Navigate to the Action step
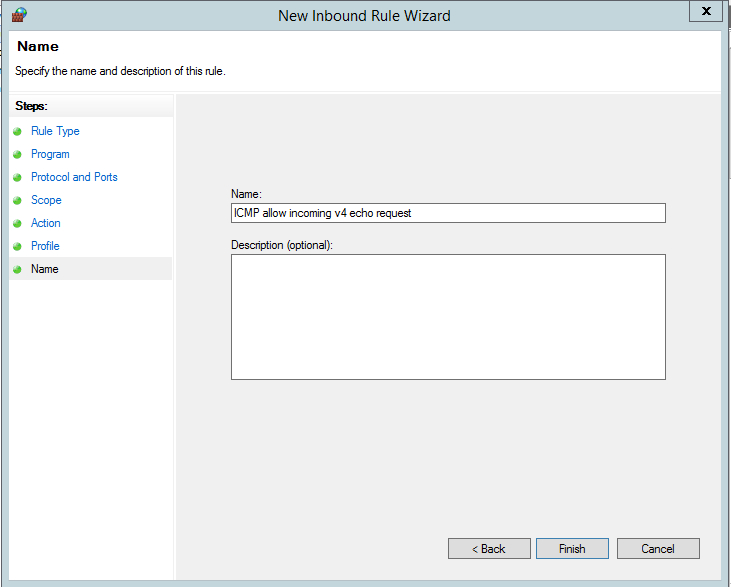Image resolution: width=731 pixels, height=587 pixels. (46, 223)
